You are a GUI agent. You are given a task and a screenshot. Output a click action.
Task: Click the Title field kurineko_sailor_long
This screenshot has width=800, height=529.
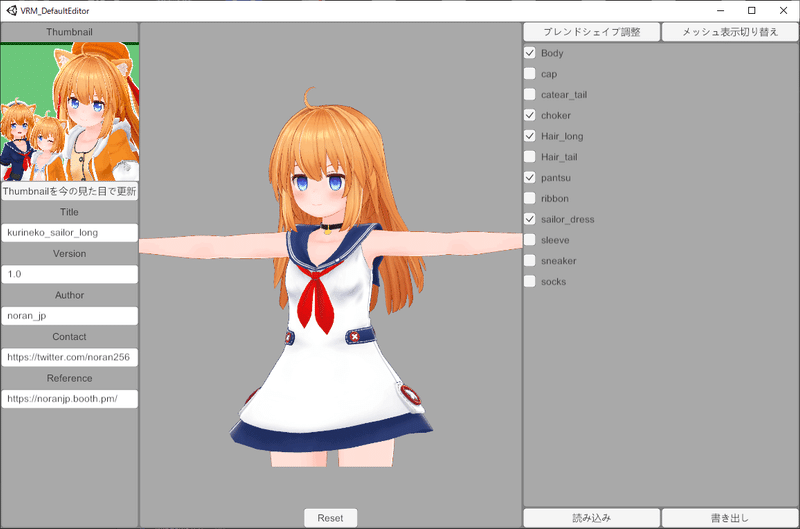69,233
